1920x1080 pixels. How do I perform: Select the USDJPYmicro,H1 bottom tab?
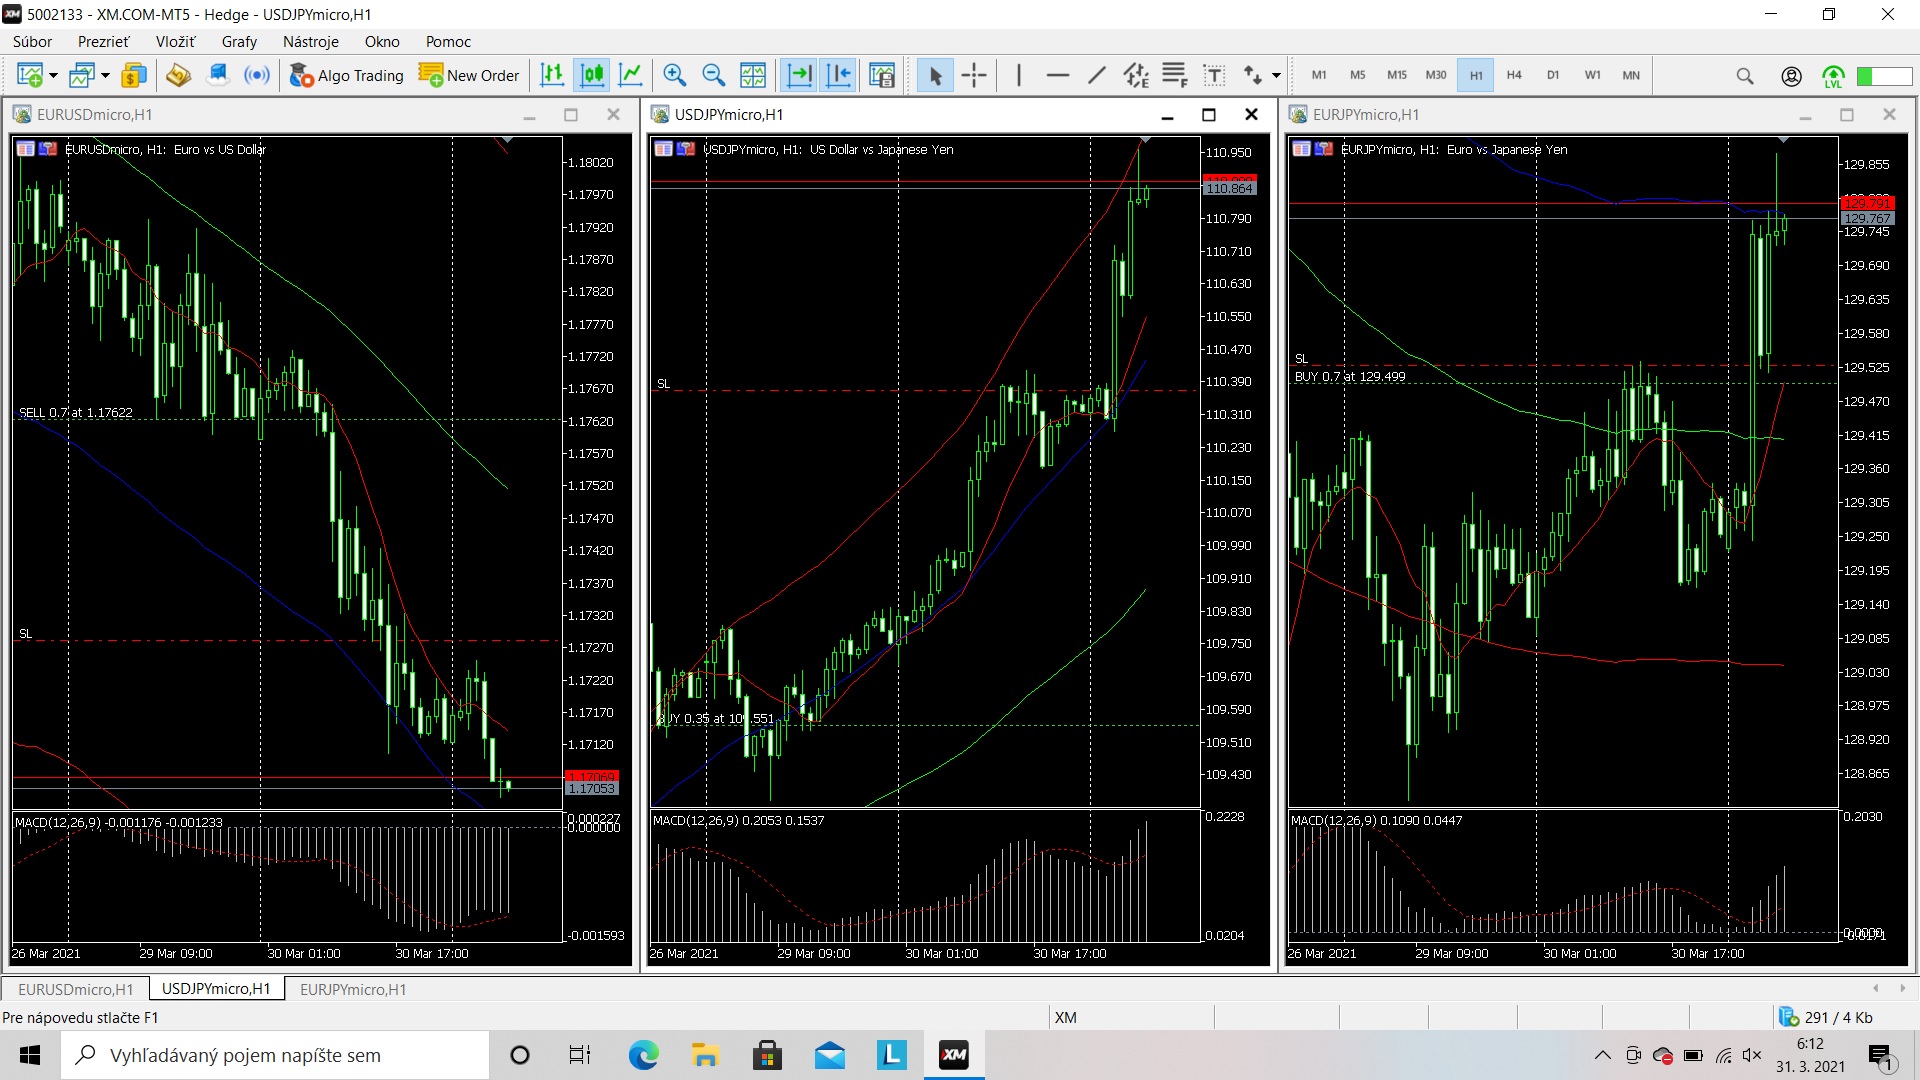216,989
